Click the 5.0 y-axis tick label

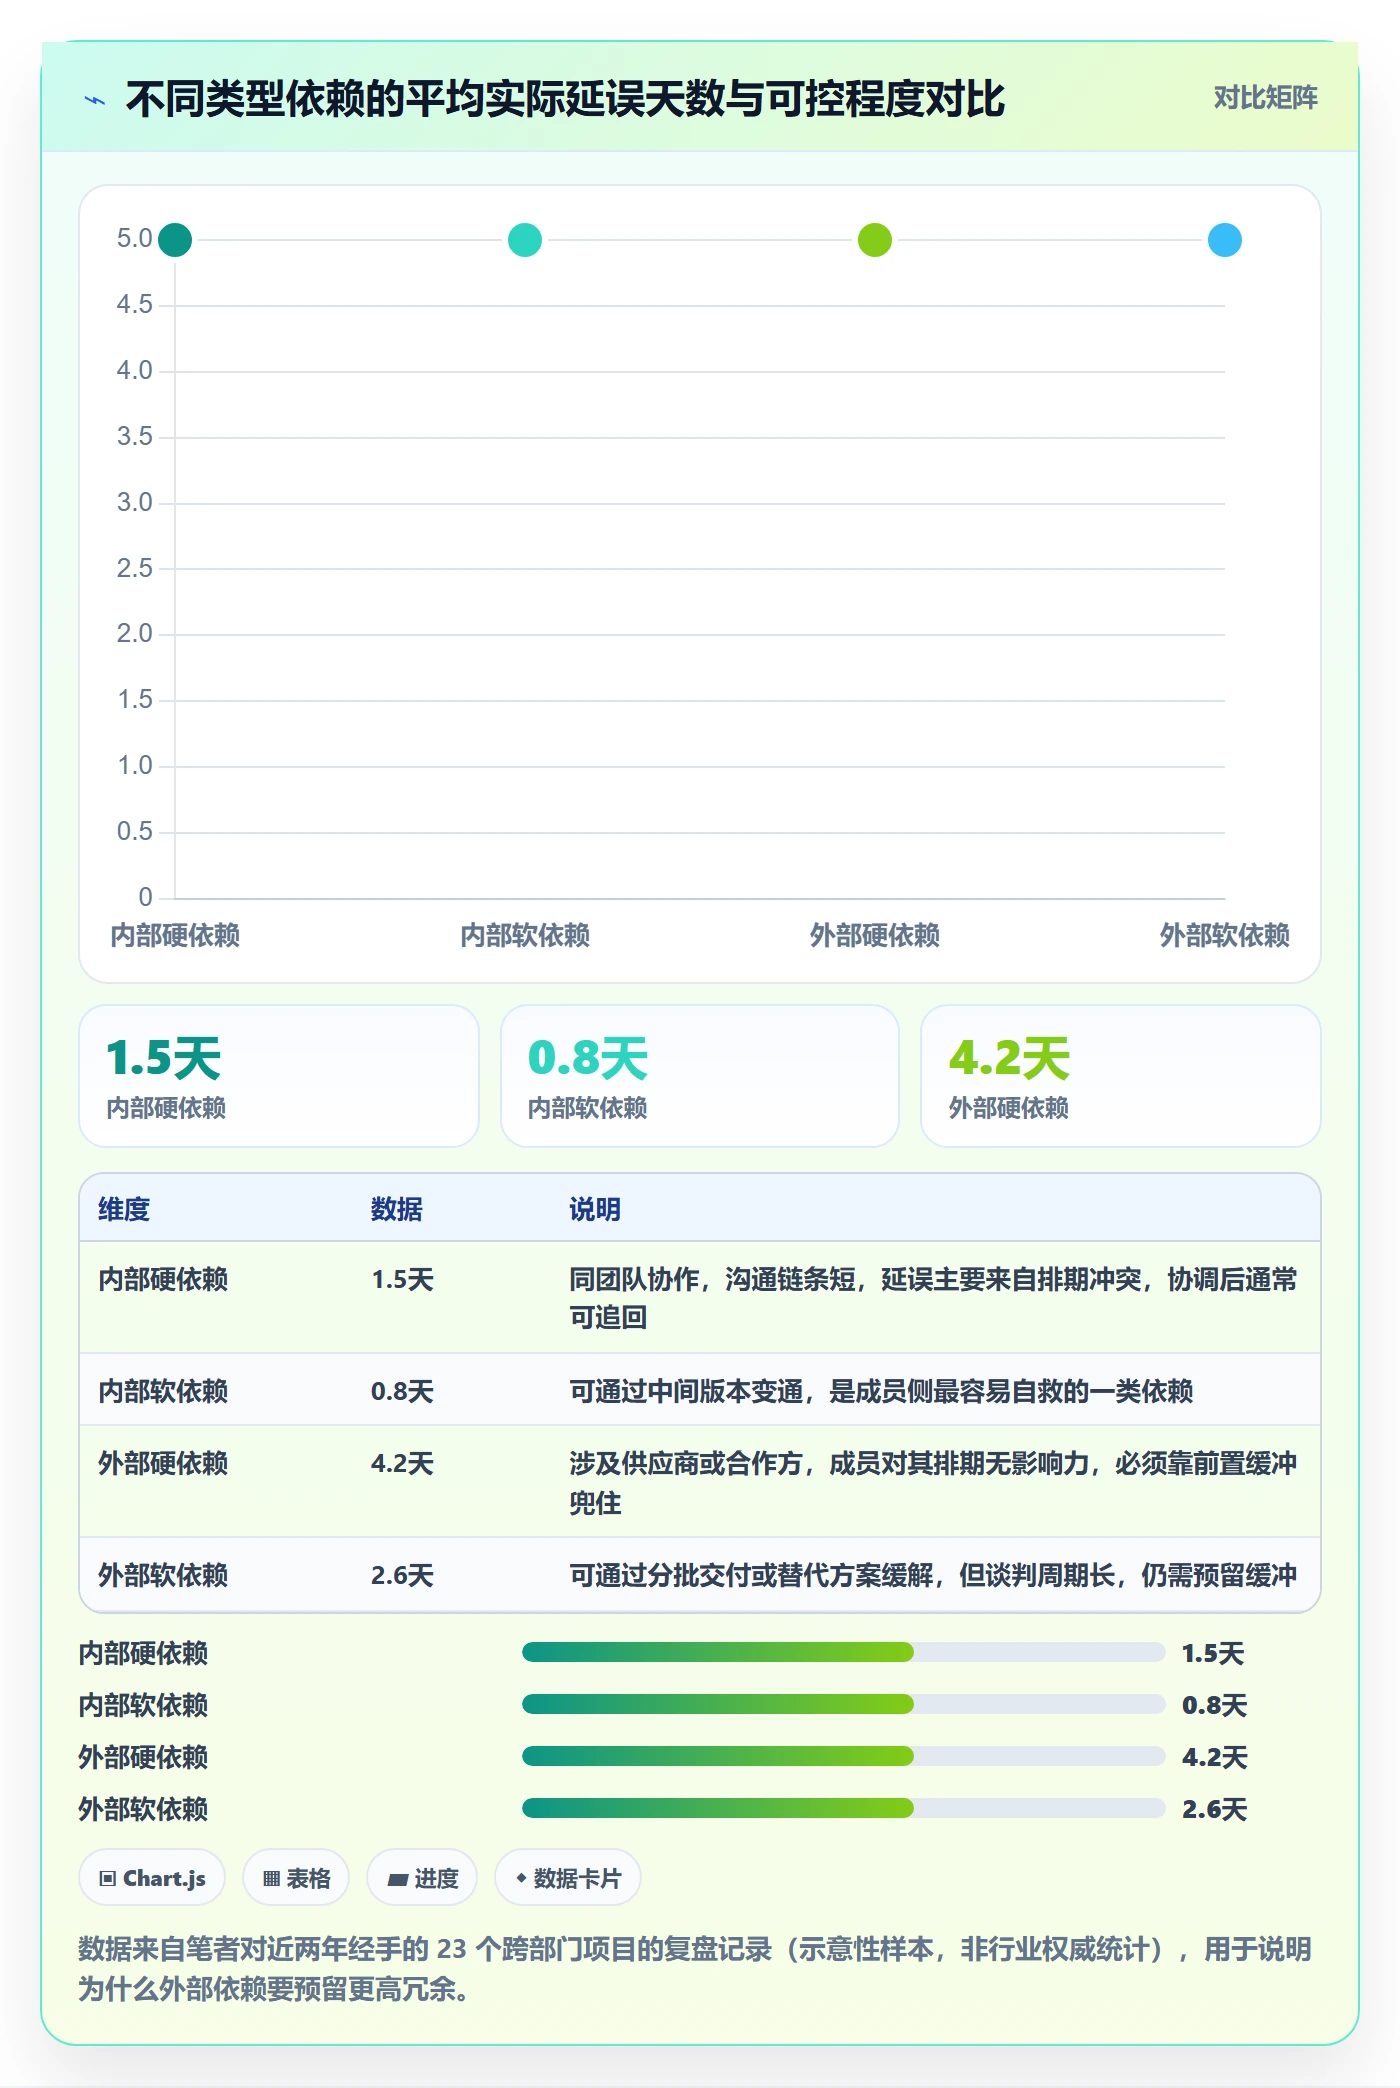[x=134, y=238]
